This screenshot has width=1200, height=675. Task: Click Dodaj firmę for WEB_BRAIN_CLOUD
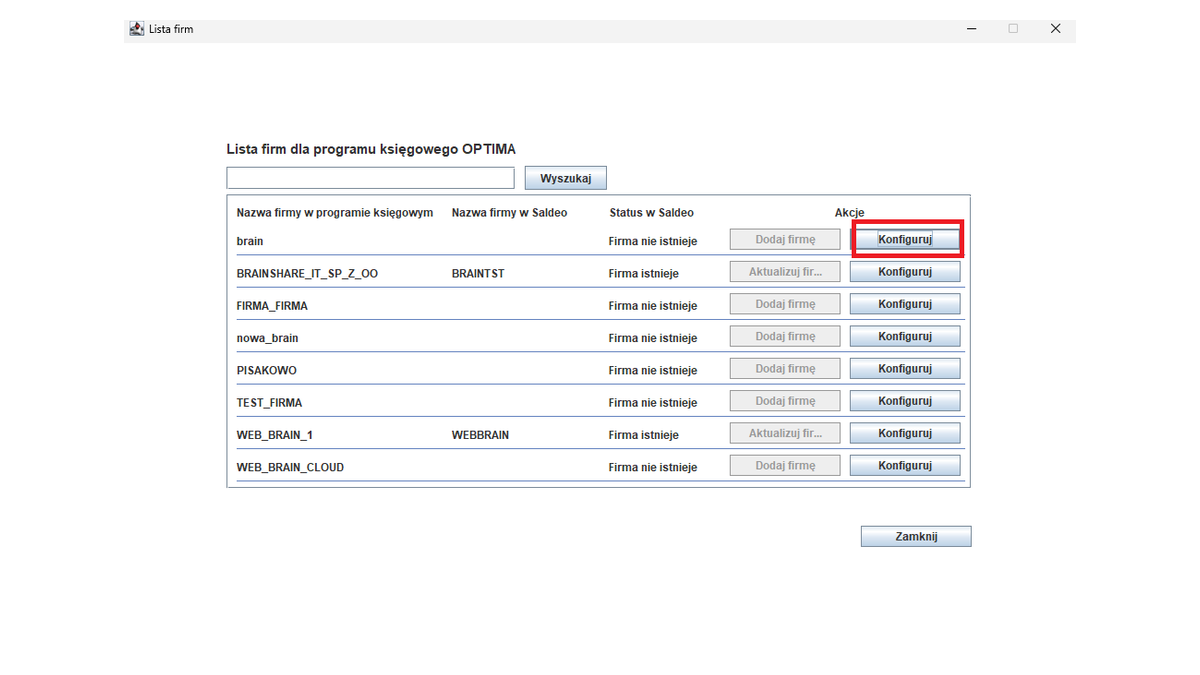(x=785, y=466)
